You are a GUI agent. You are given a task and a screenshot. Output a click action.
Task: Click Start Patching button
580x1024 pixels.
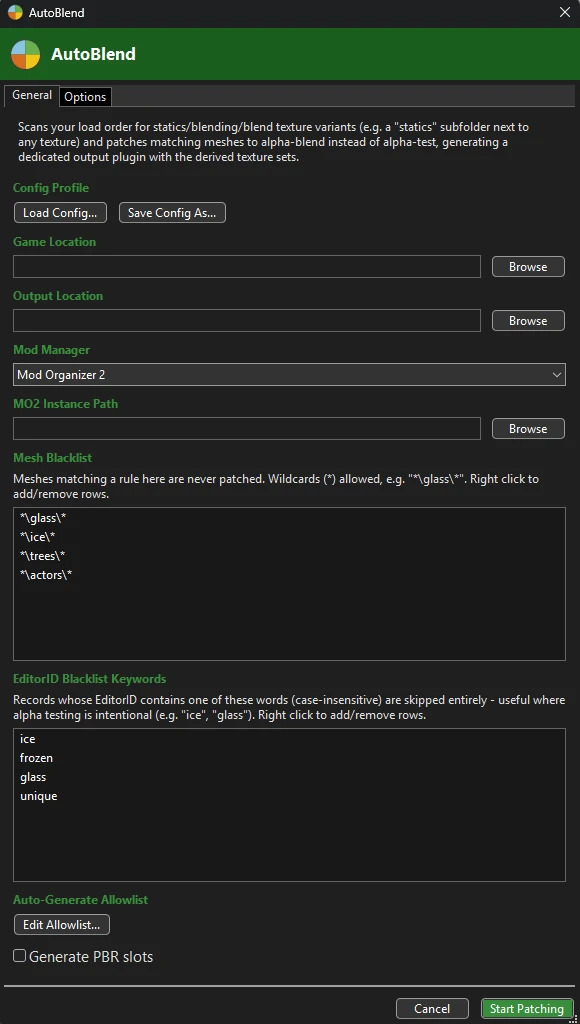point(526,1009)
